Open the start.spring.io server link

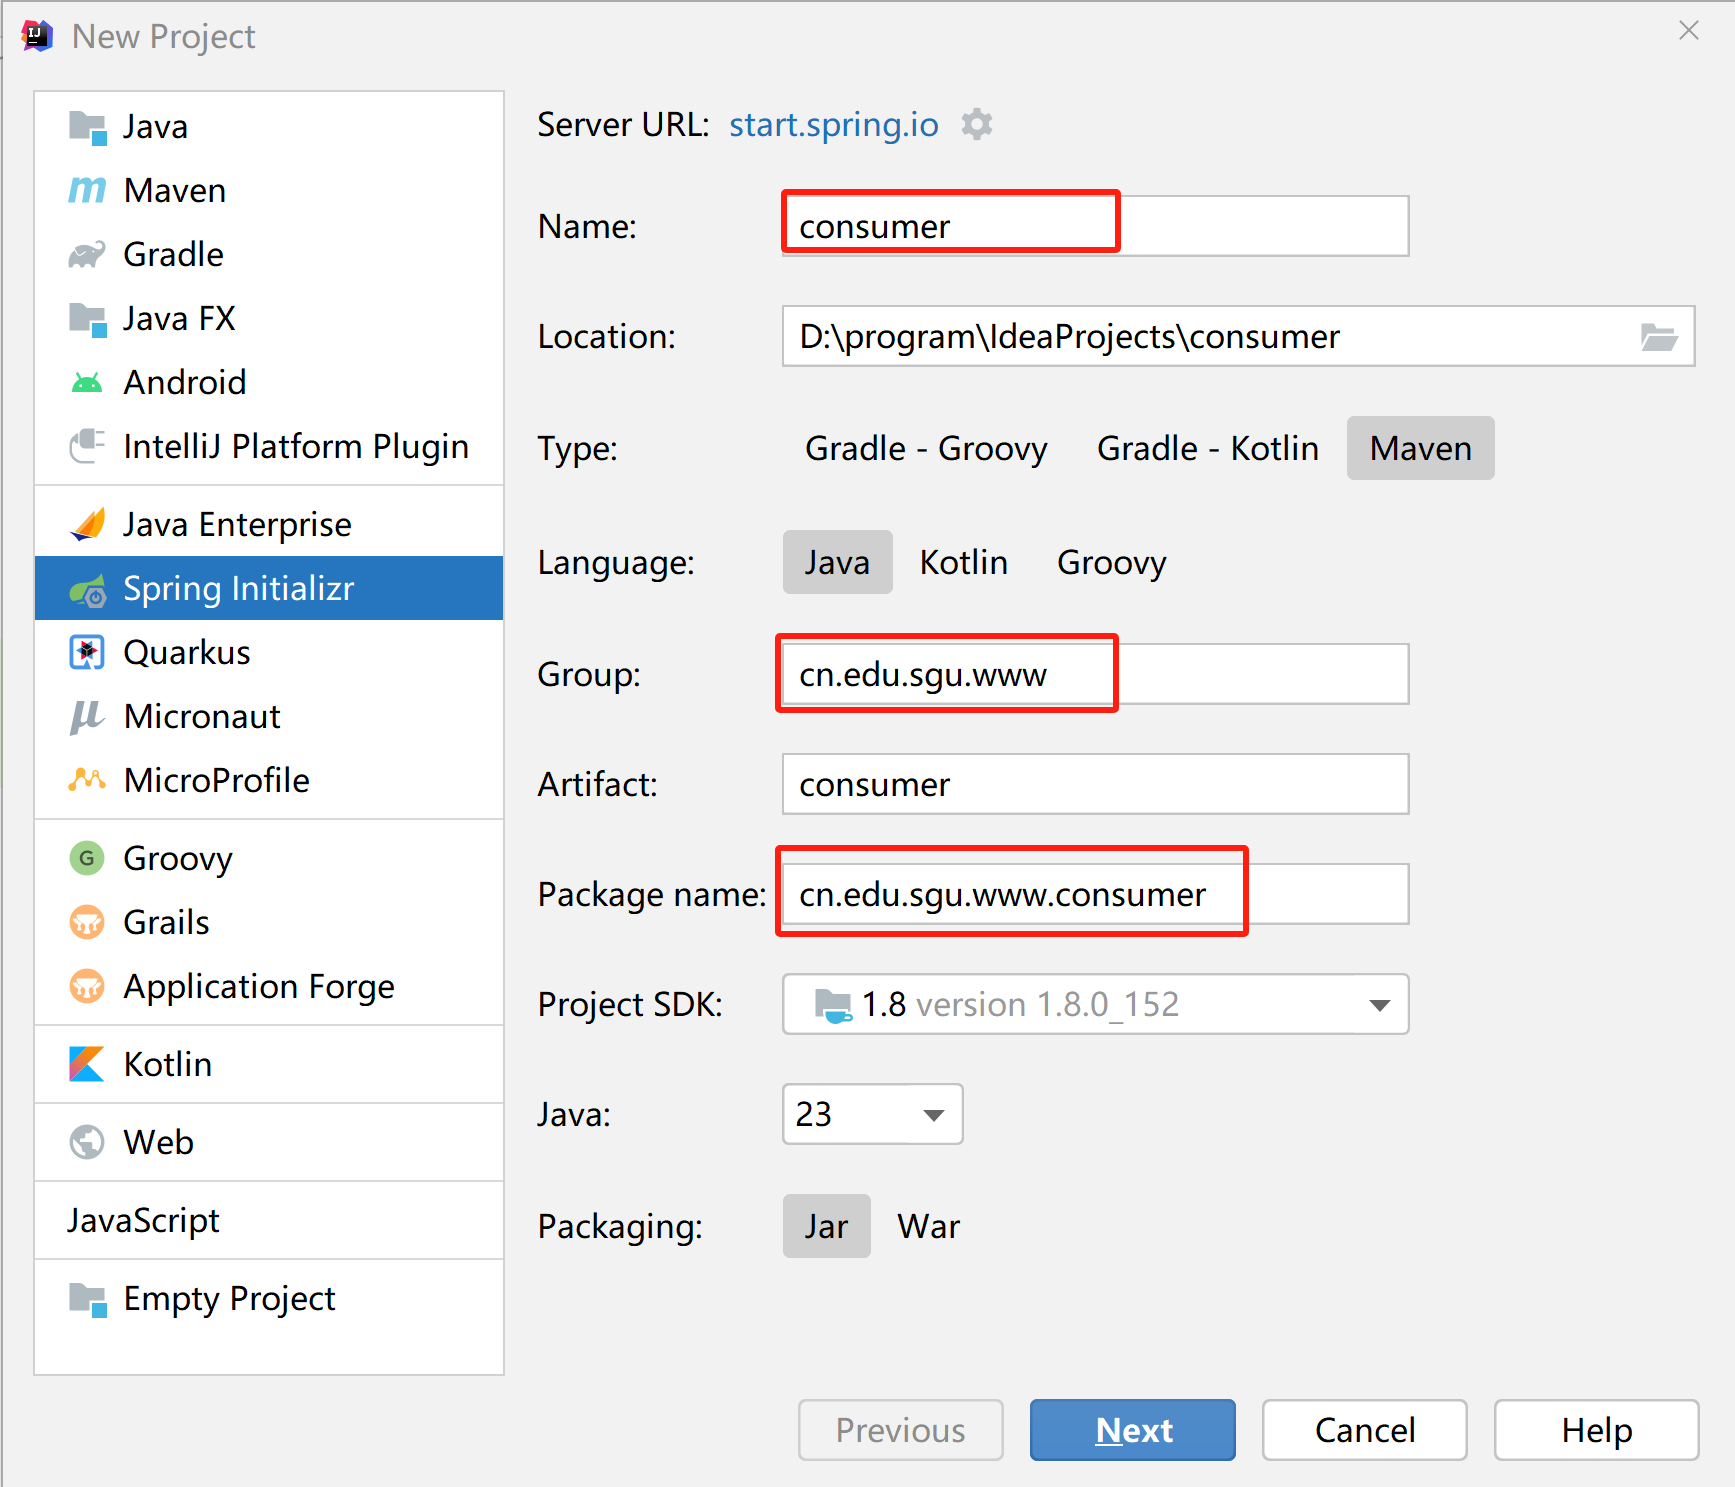833,125
